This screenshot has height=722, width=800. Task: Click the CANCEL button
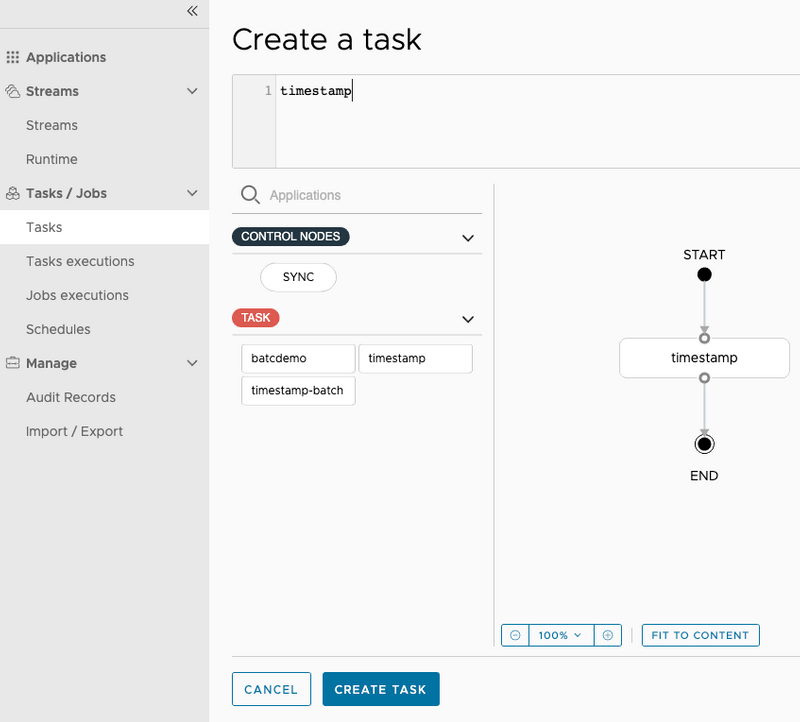click(x=271, y=689)
